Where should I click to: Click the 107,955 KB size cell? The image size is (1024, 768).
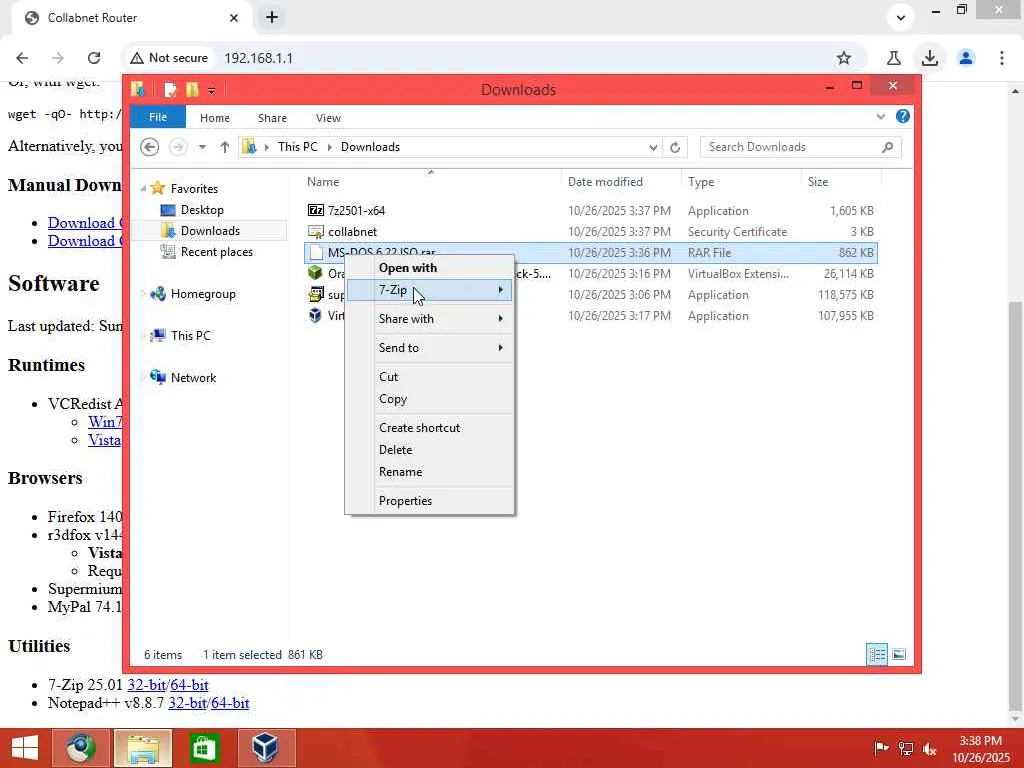coord(845,315)
